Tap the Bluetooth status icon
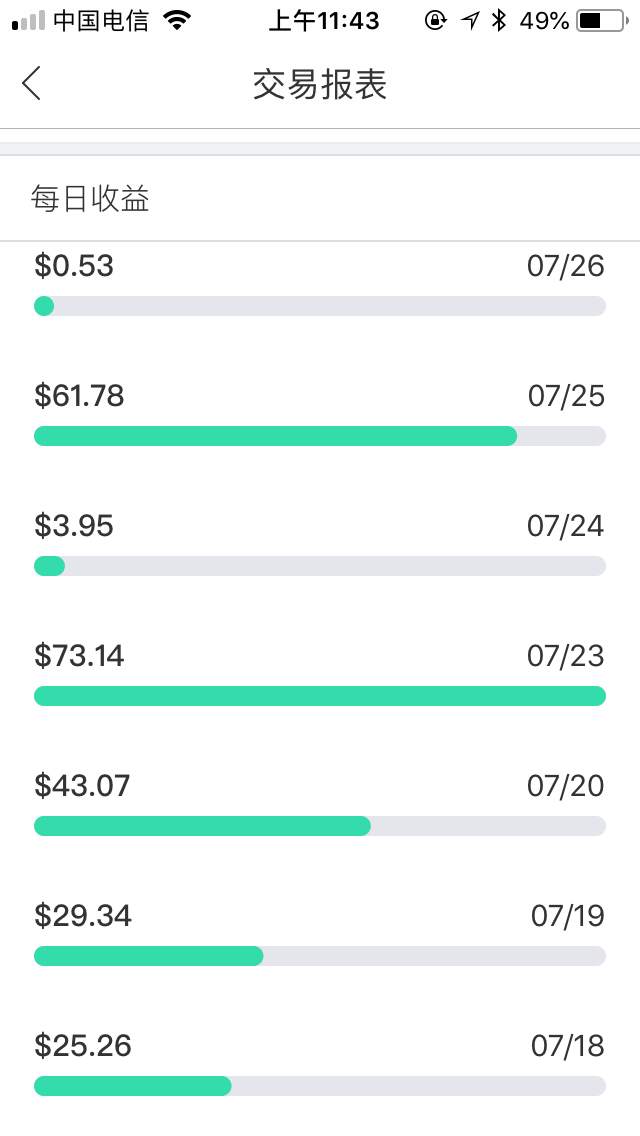 [498, 21]
